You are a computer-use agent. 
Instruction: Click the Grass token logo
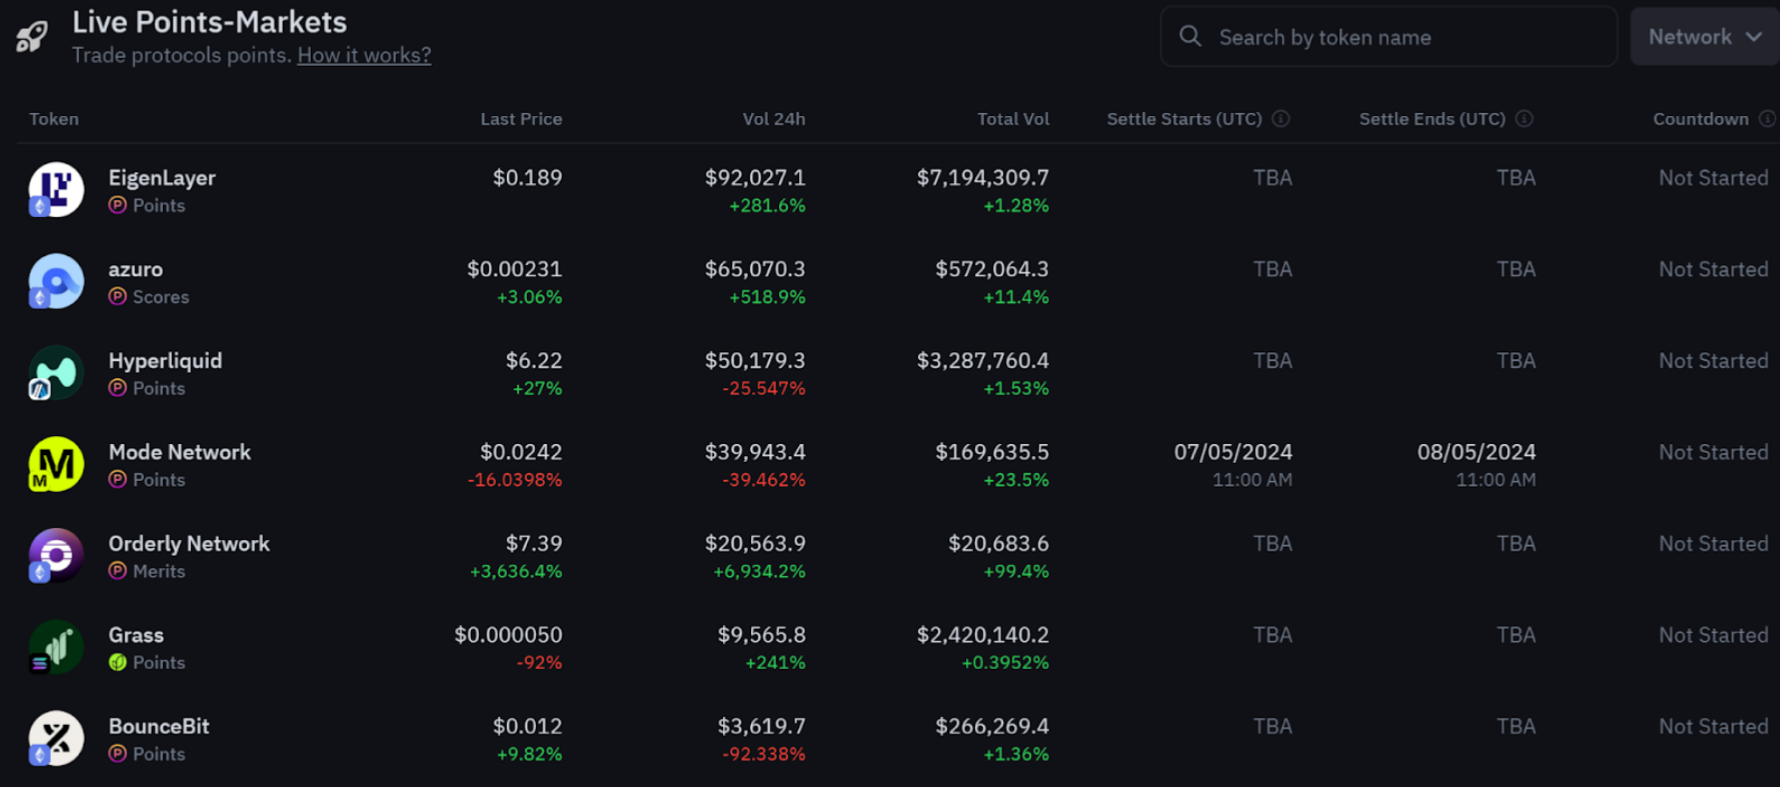click(56, 647)
